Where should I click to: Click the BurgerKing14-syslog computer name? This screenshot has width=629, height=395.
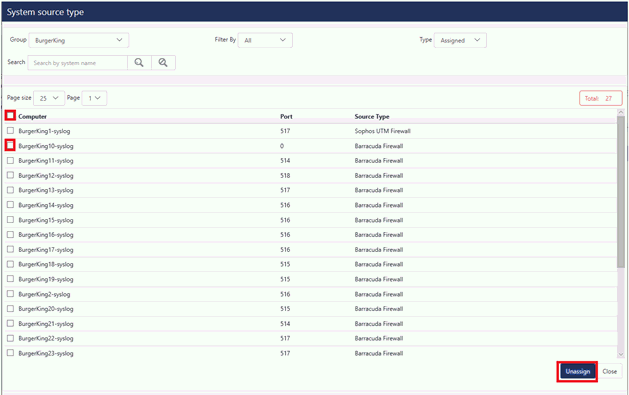[x=46, y=205]
